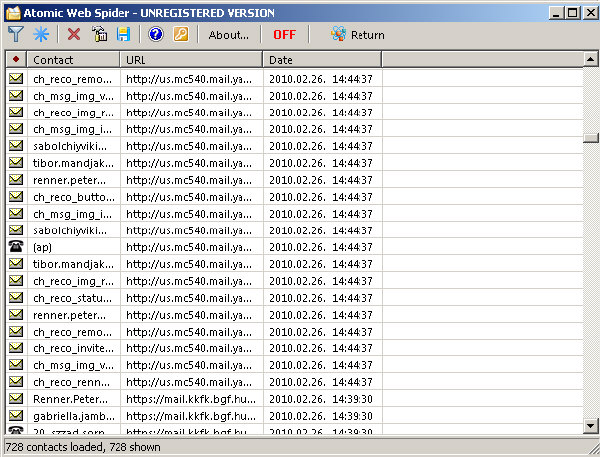The width and height of the screenshot is (600, 457).
Task: Click URL cell of the (ap) row
Action: 189,247
